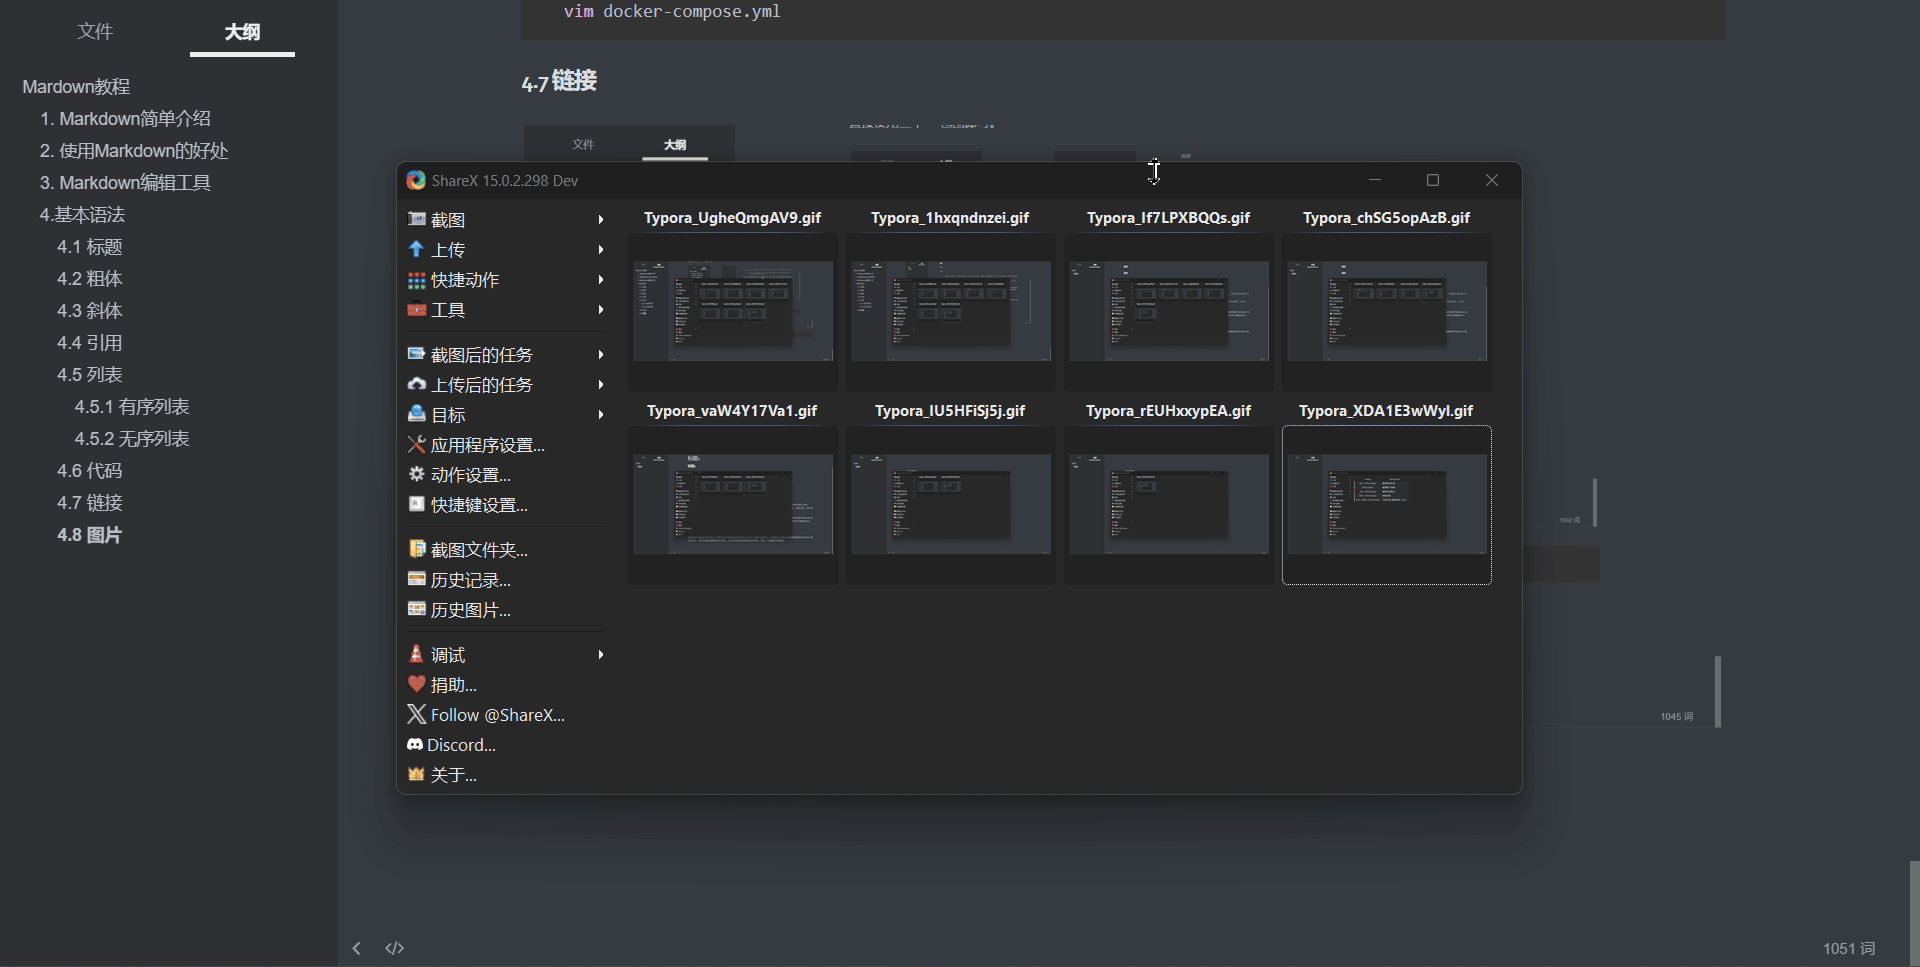Click the 工具 toolbox icon
Screen dimensions: 1920x967
point(417,310)
